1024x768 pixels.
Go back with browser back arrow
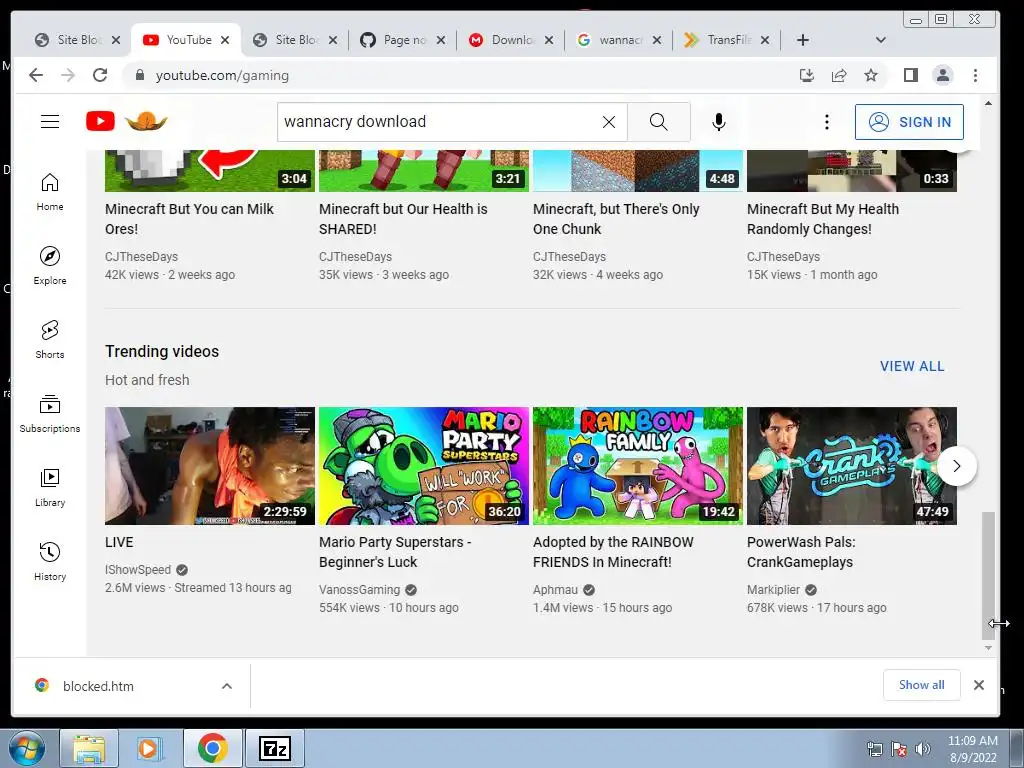[36, 75]
